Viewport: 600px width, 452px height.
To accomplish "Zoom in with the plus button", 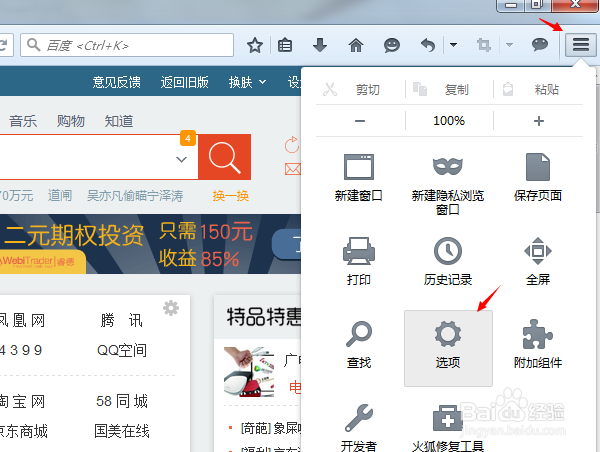I will 538,121.
